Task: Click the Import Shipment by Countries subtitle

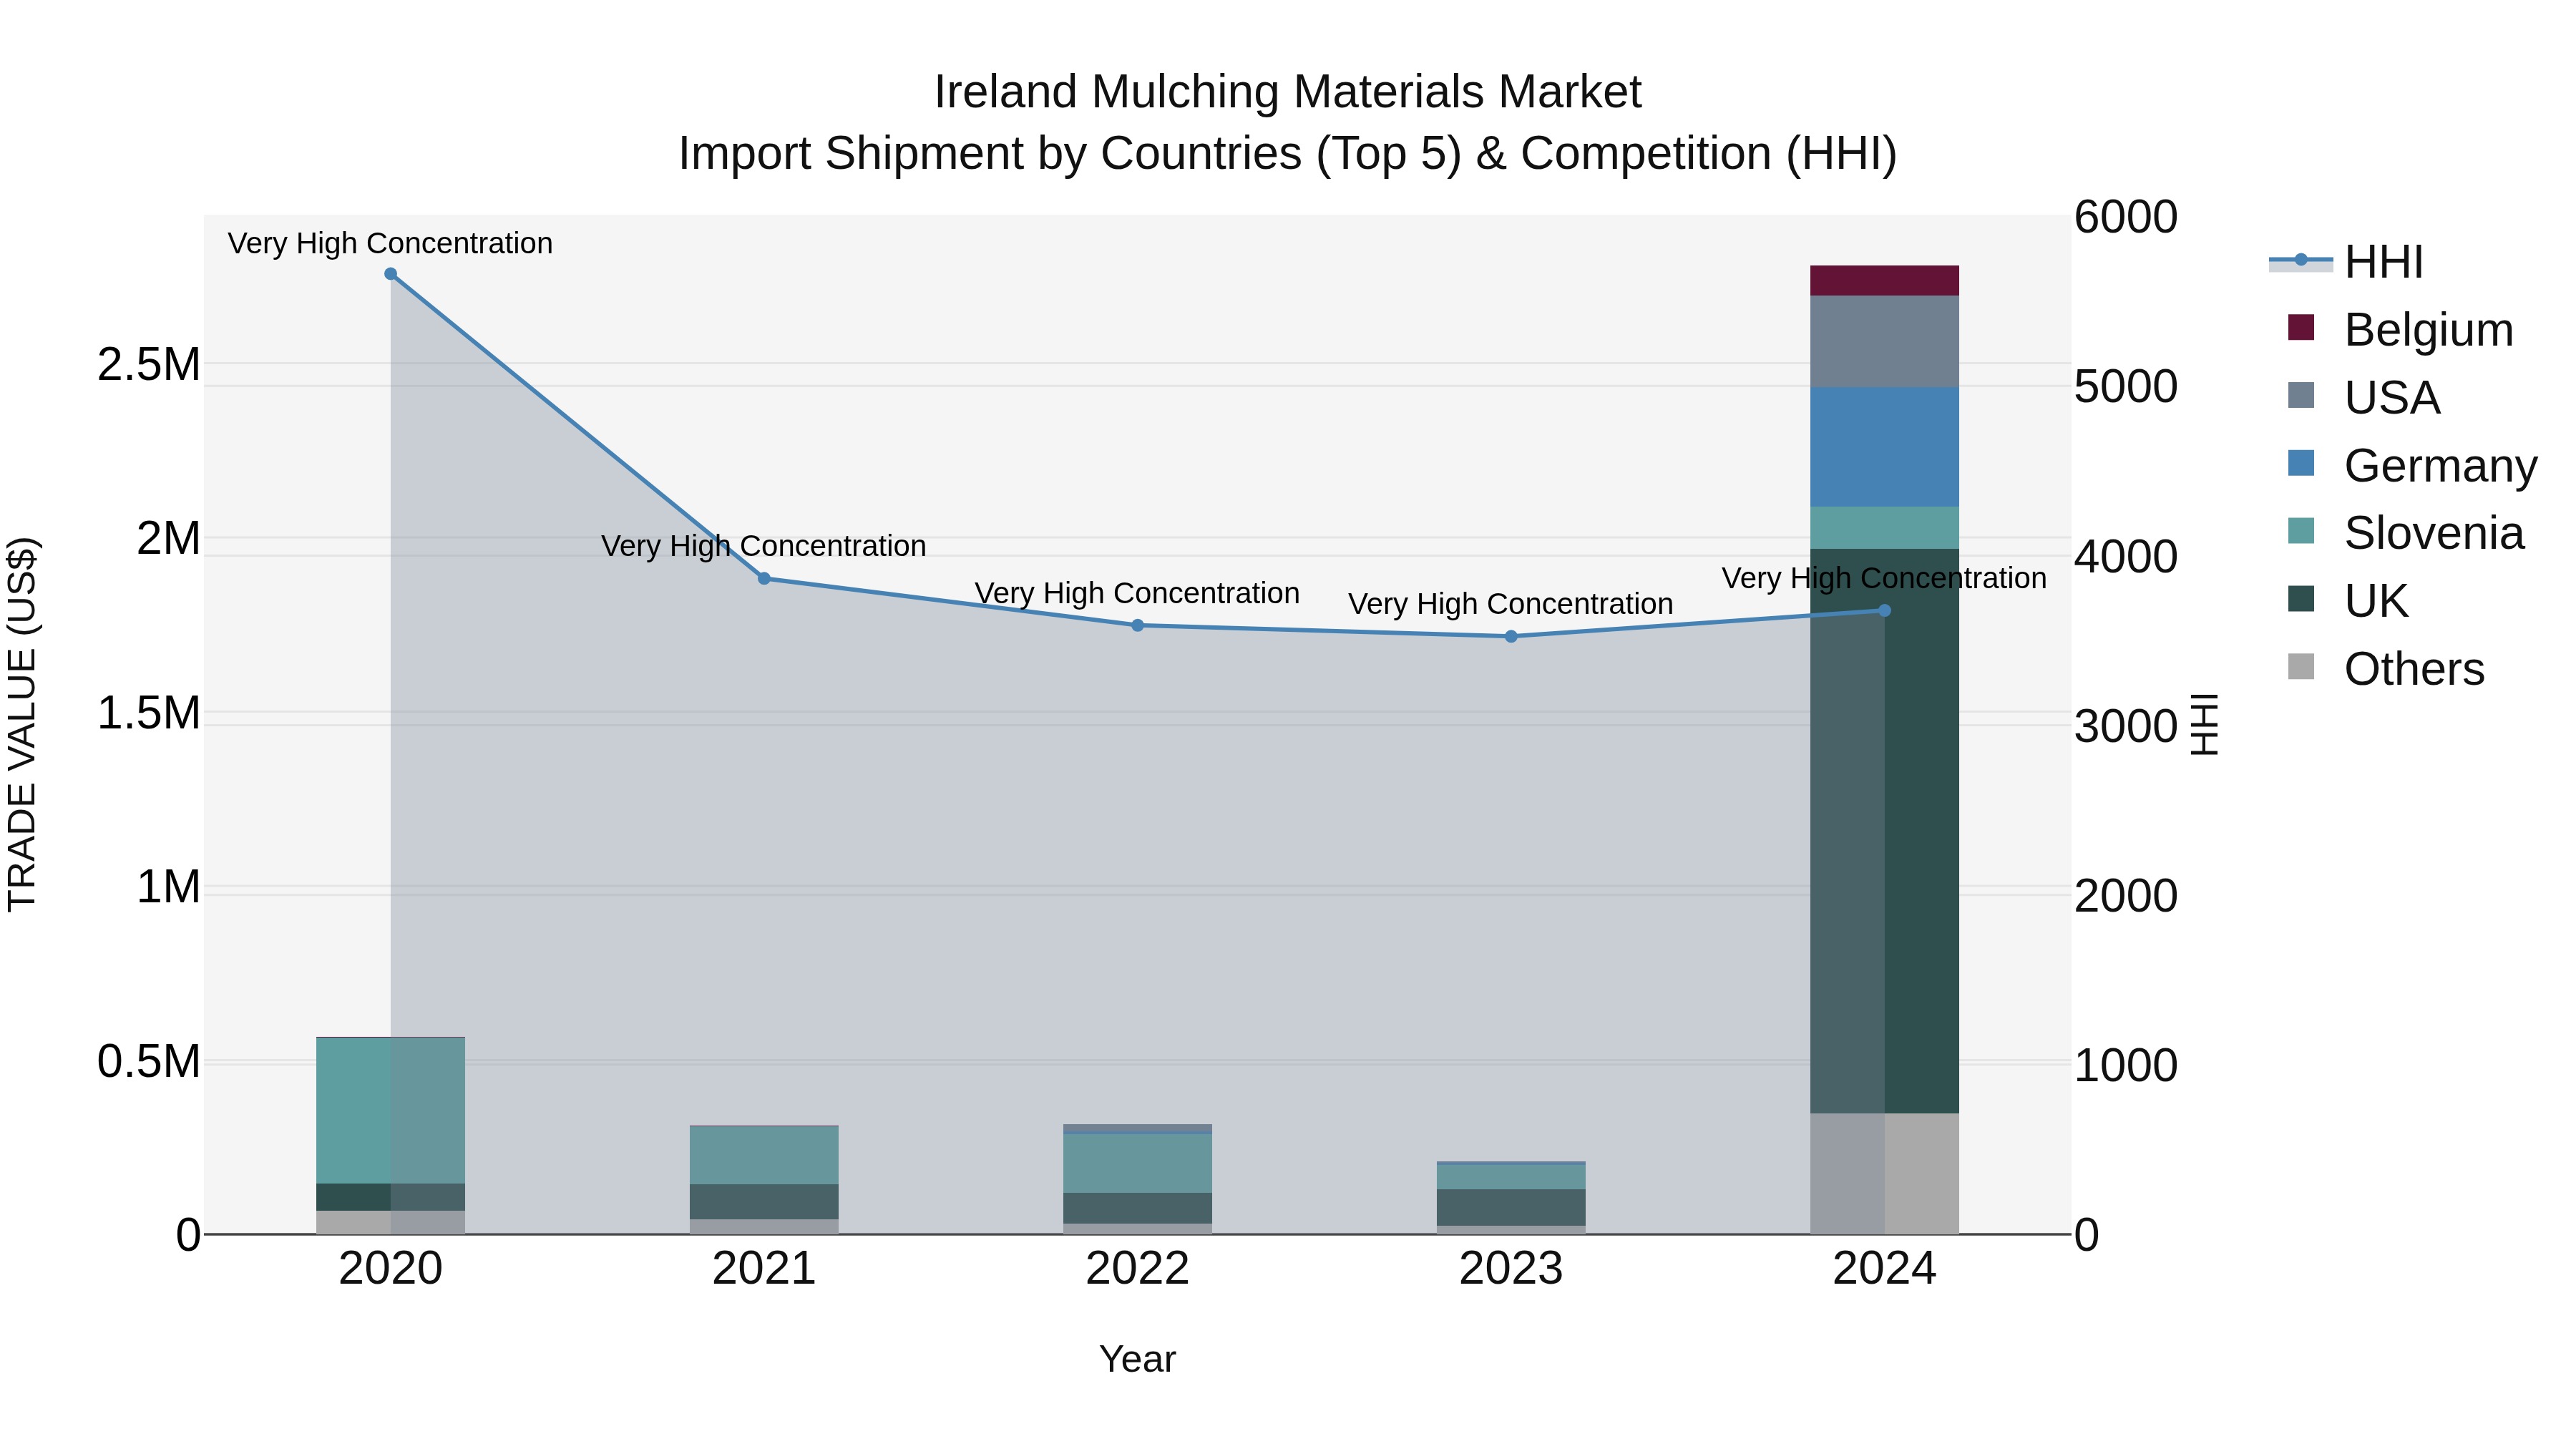Action: coord(1288,154)
